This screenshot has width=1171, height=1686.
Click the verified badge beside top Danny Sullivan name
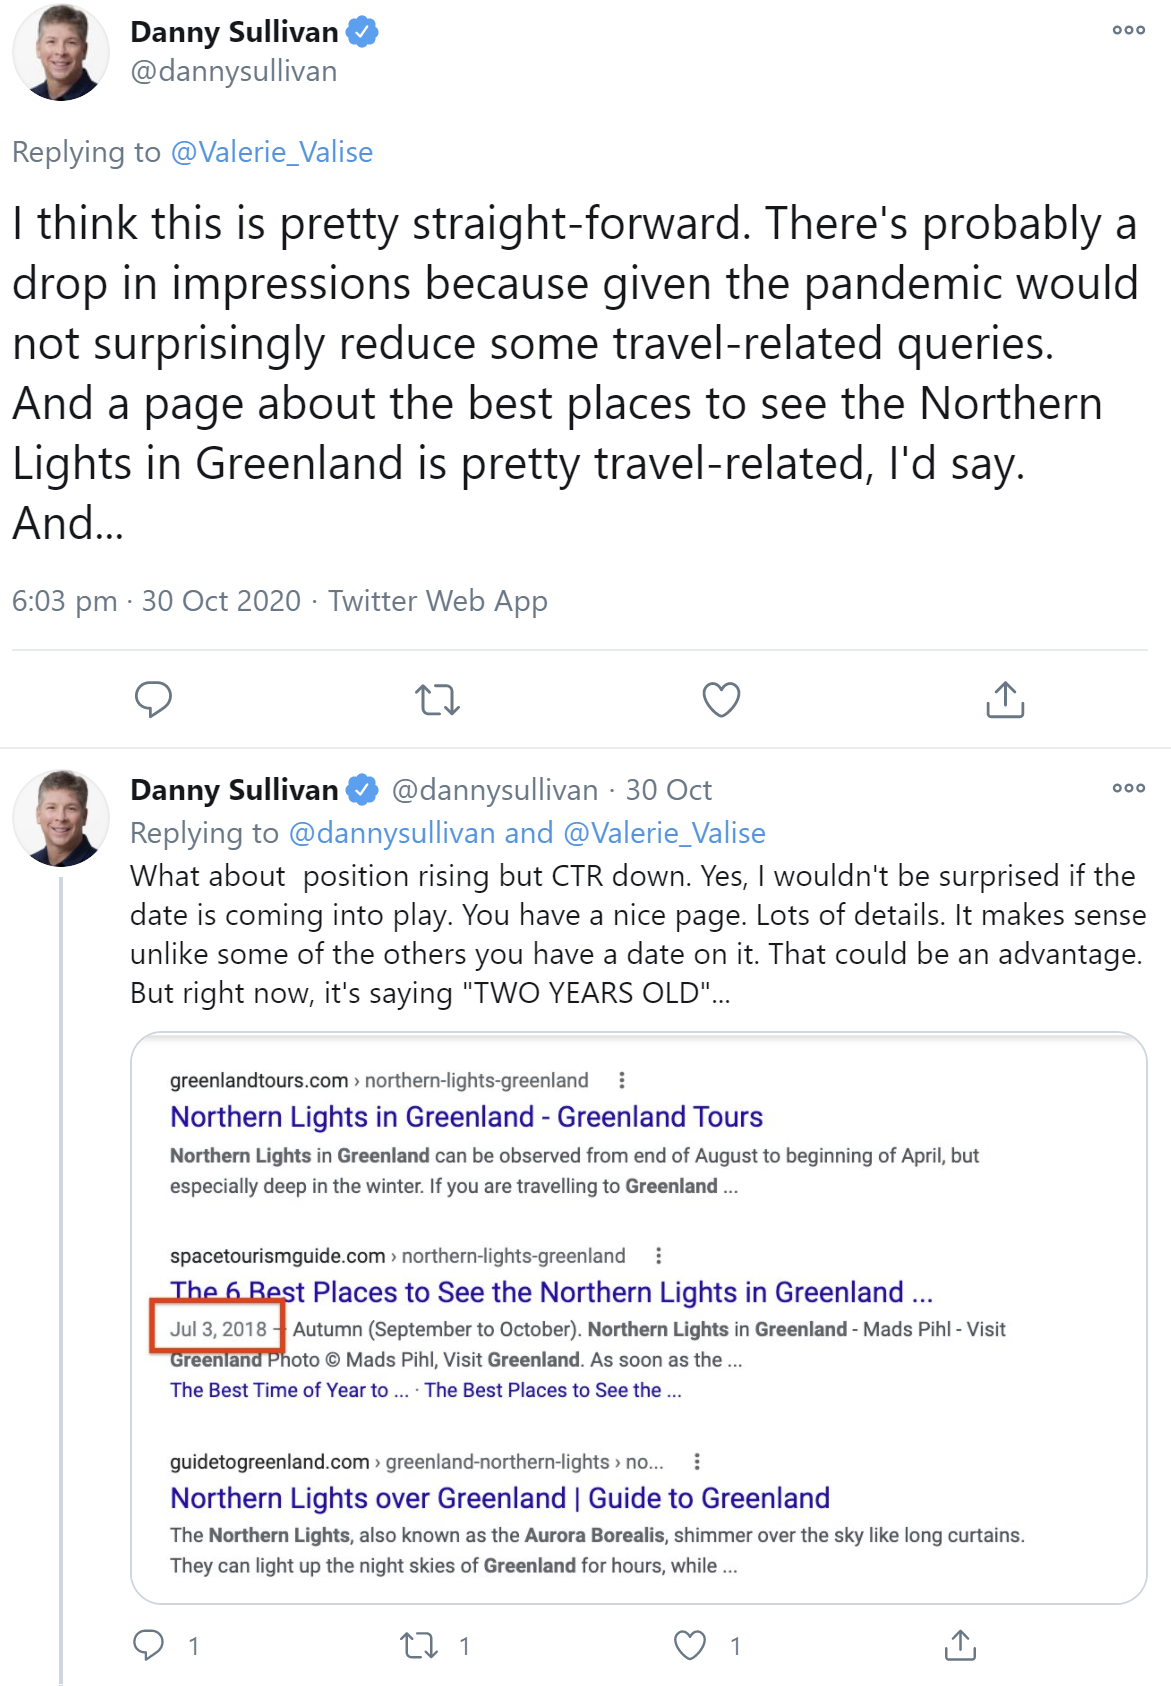pos(362,32)
